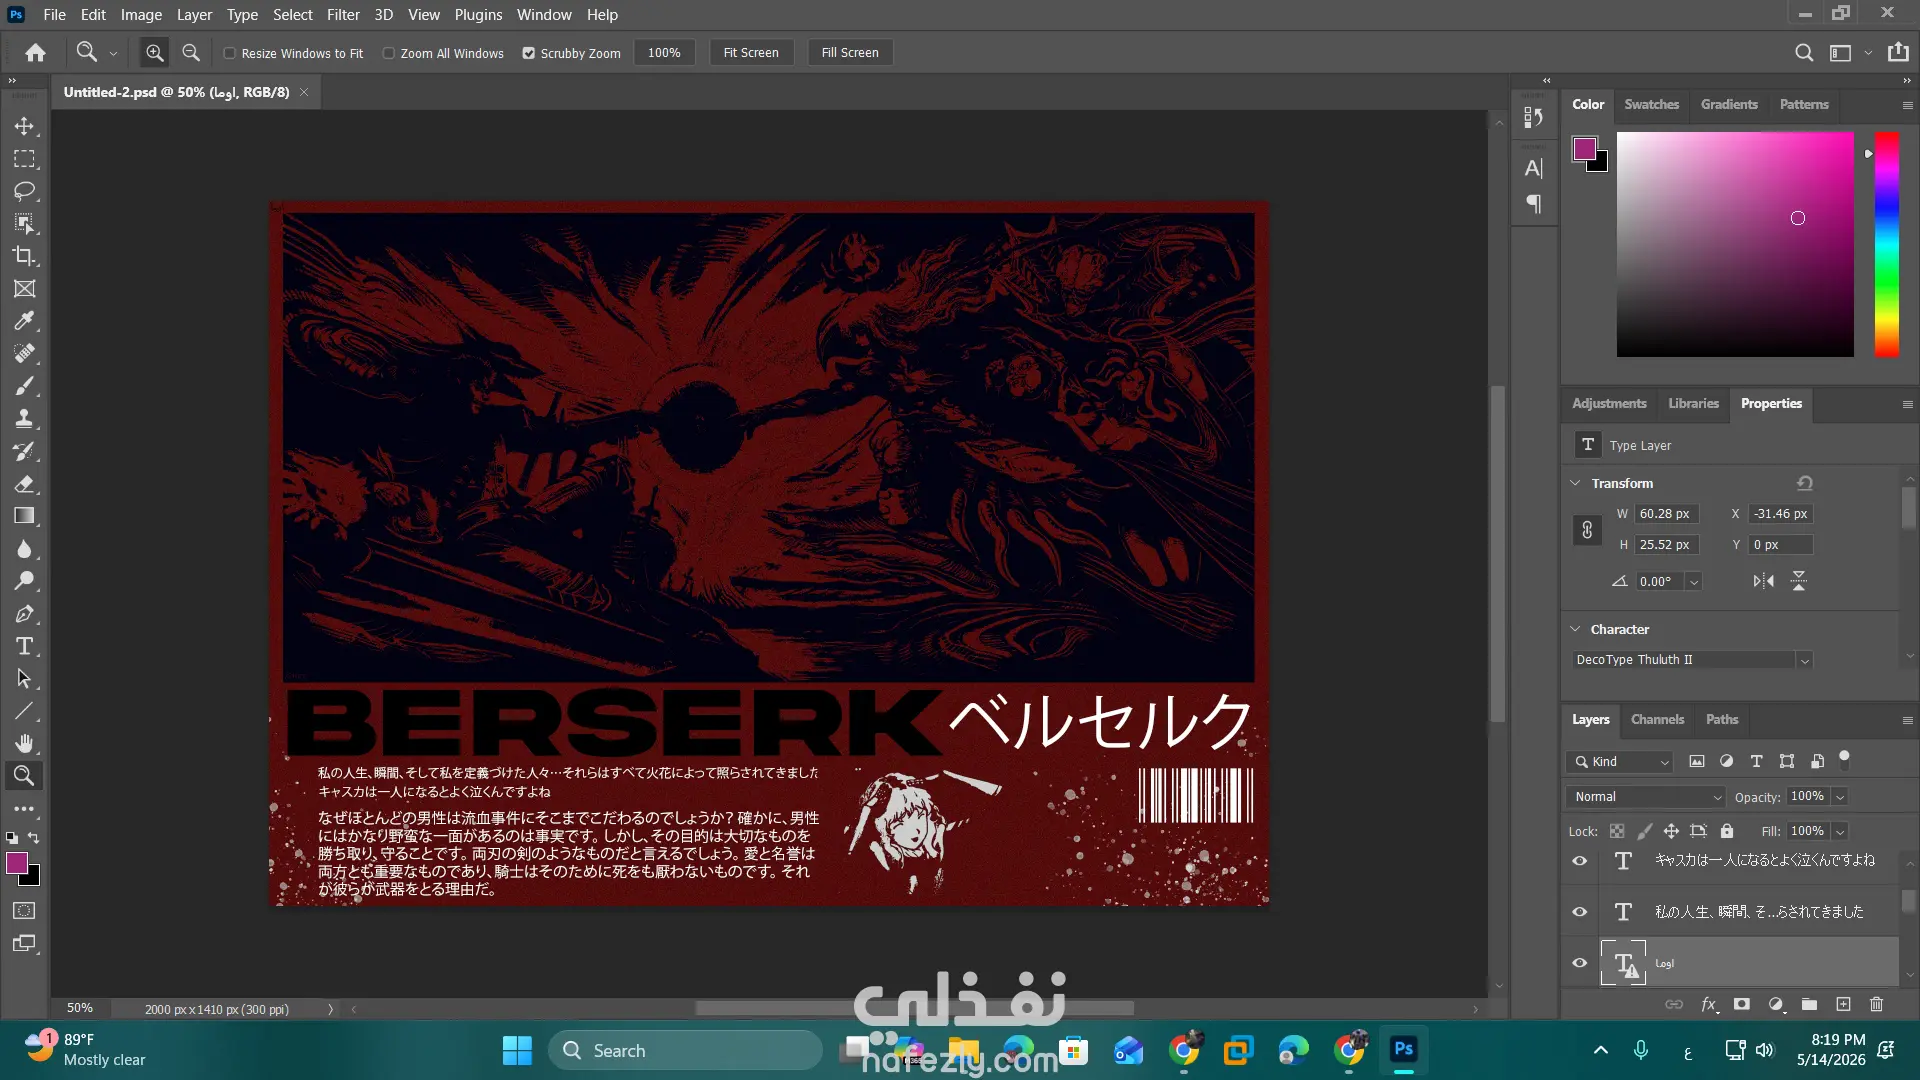This screenshot has width=1920, height=1080.
Task: Select the Eyedropper tool
Action: tap(24, 321)
